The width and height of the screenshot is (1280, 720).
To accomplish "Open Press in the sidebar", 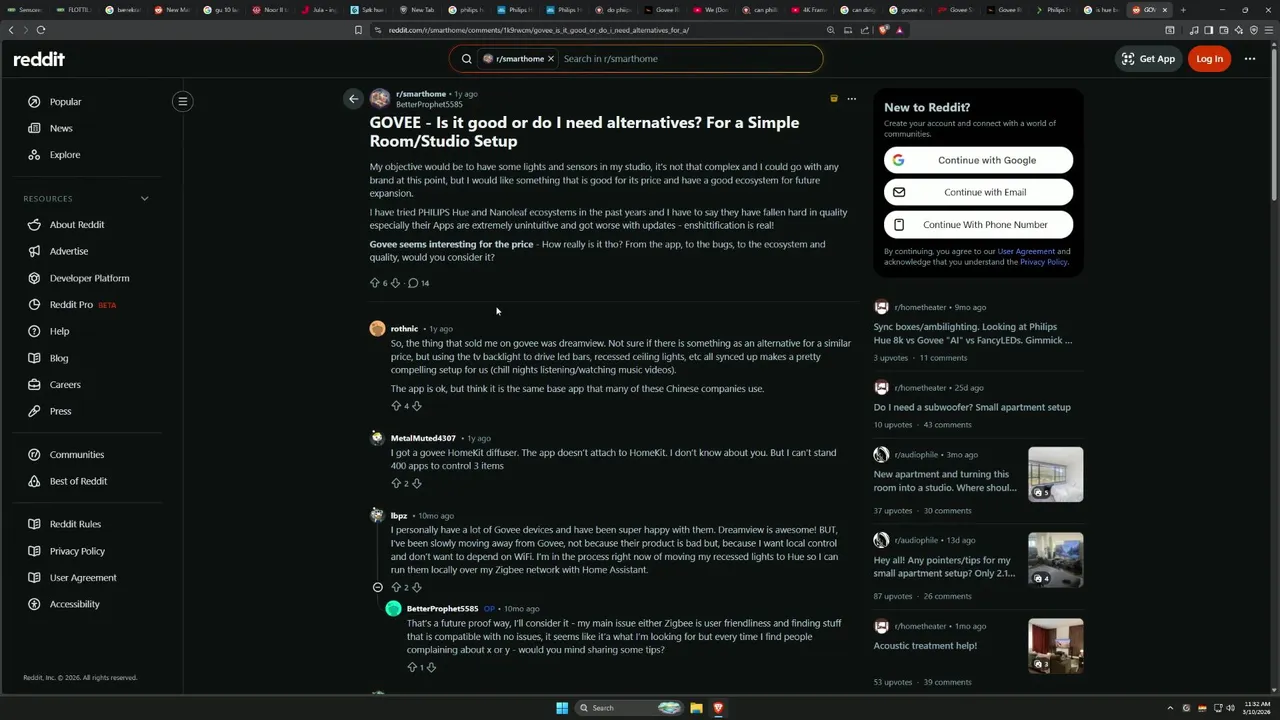I will pyautogui.click(x=60, y=411).
